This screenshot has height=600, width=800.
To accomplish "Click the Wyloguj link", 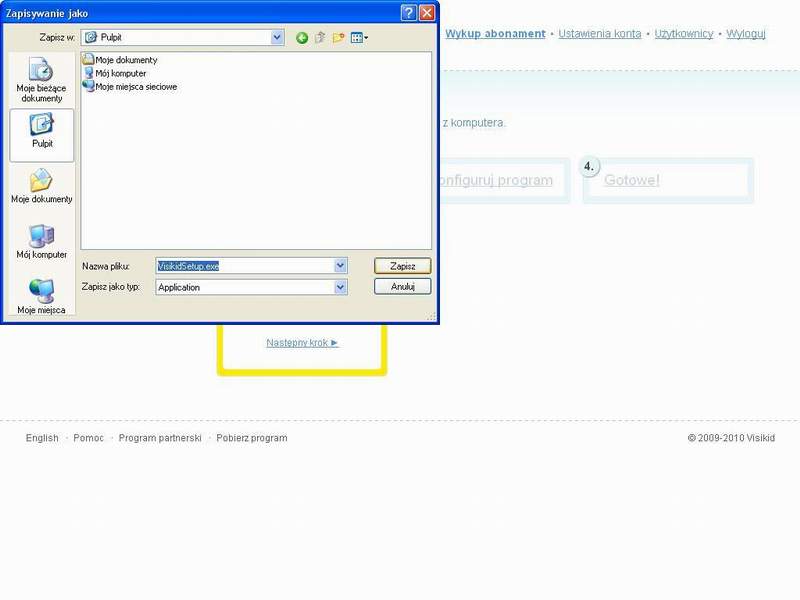I will (x=745, y=34).
